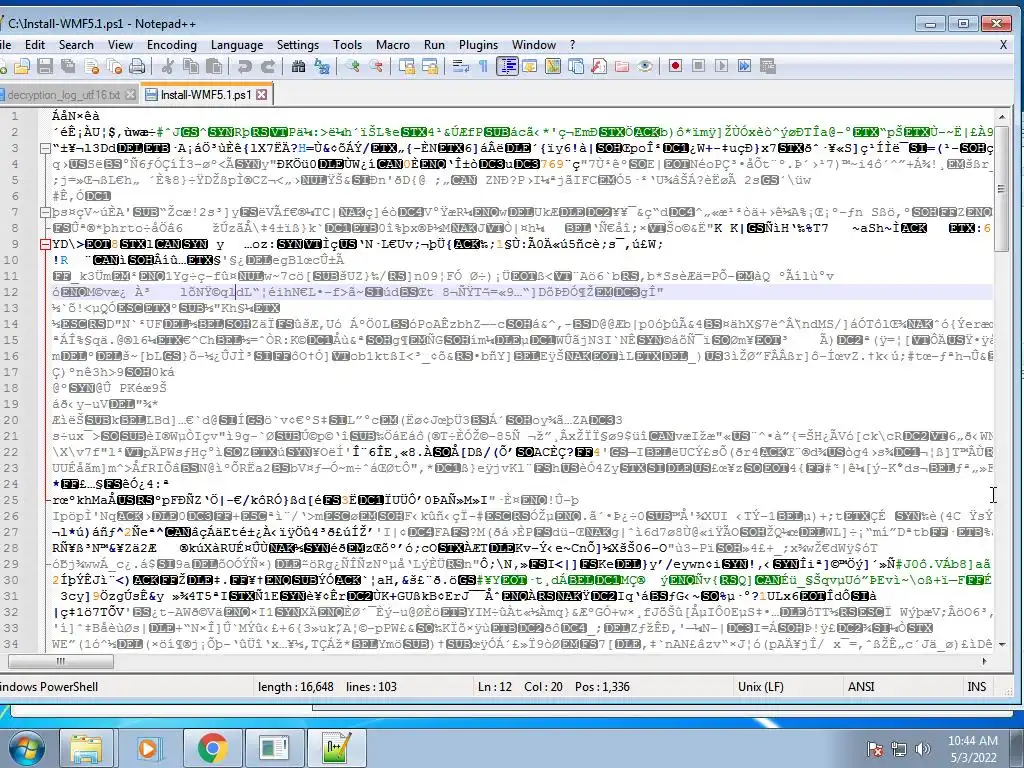Open the Tools menu
The width and height of the screenshot is (1024, 768).
[347, 44]
